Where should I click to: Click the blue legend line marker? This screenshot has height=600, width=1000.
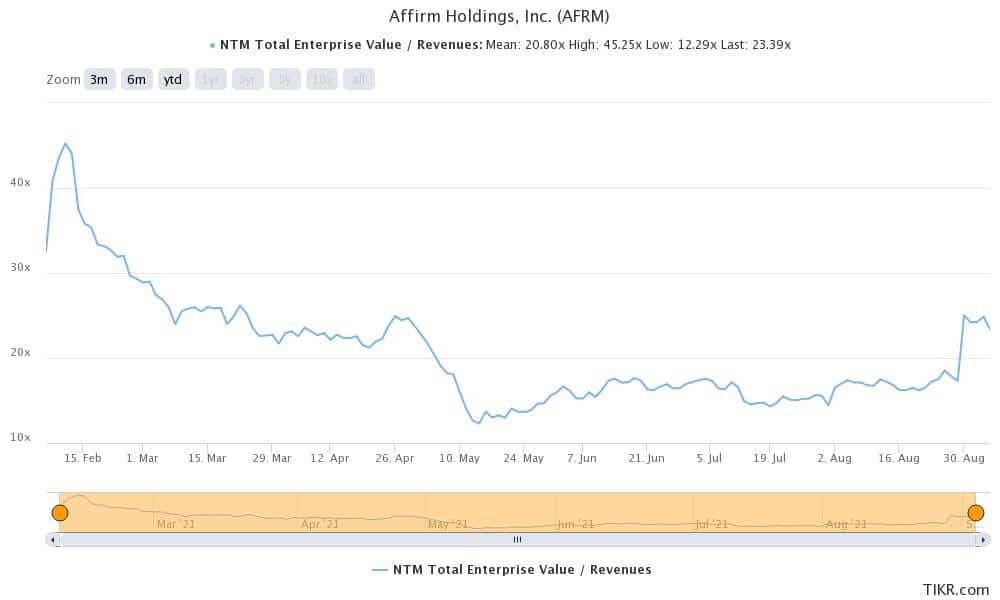379,570
